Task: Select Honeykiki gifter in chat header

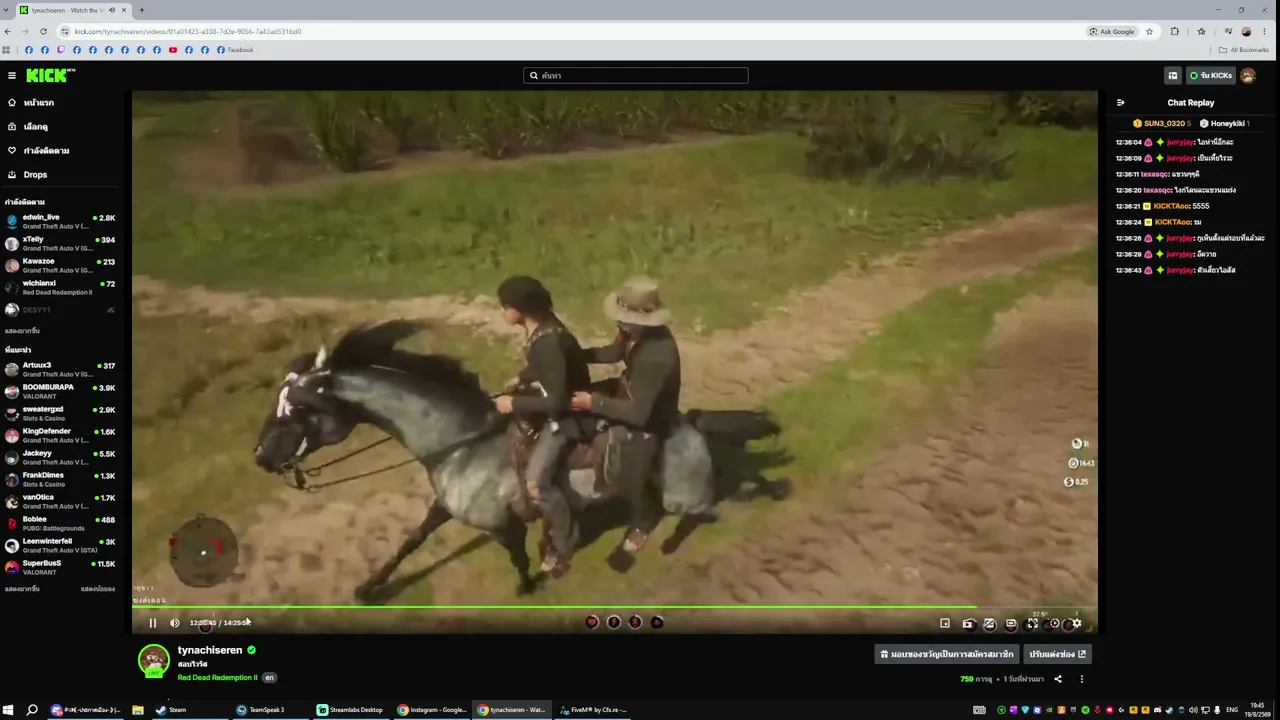Action: (1226, 123)
